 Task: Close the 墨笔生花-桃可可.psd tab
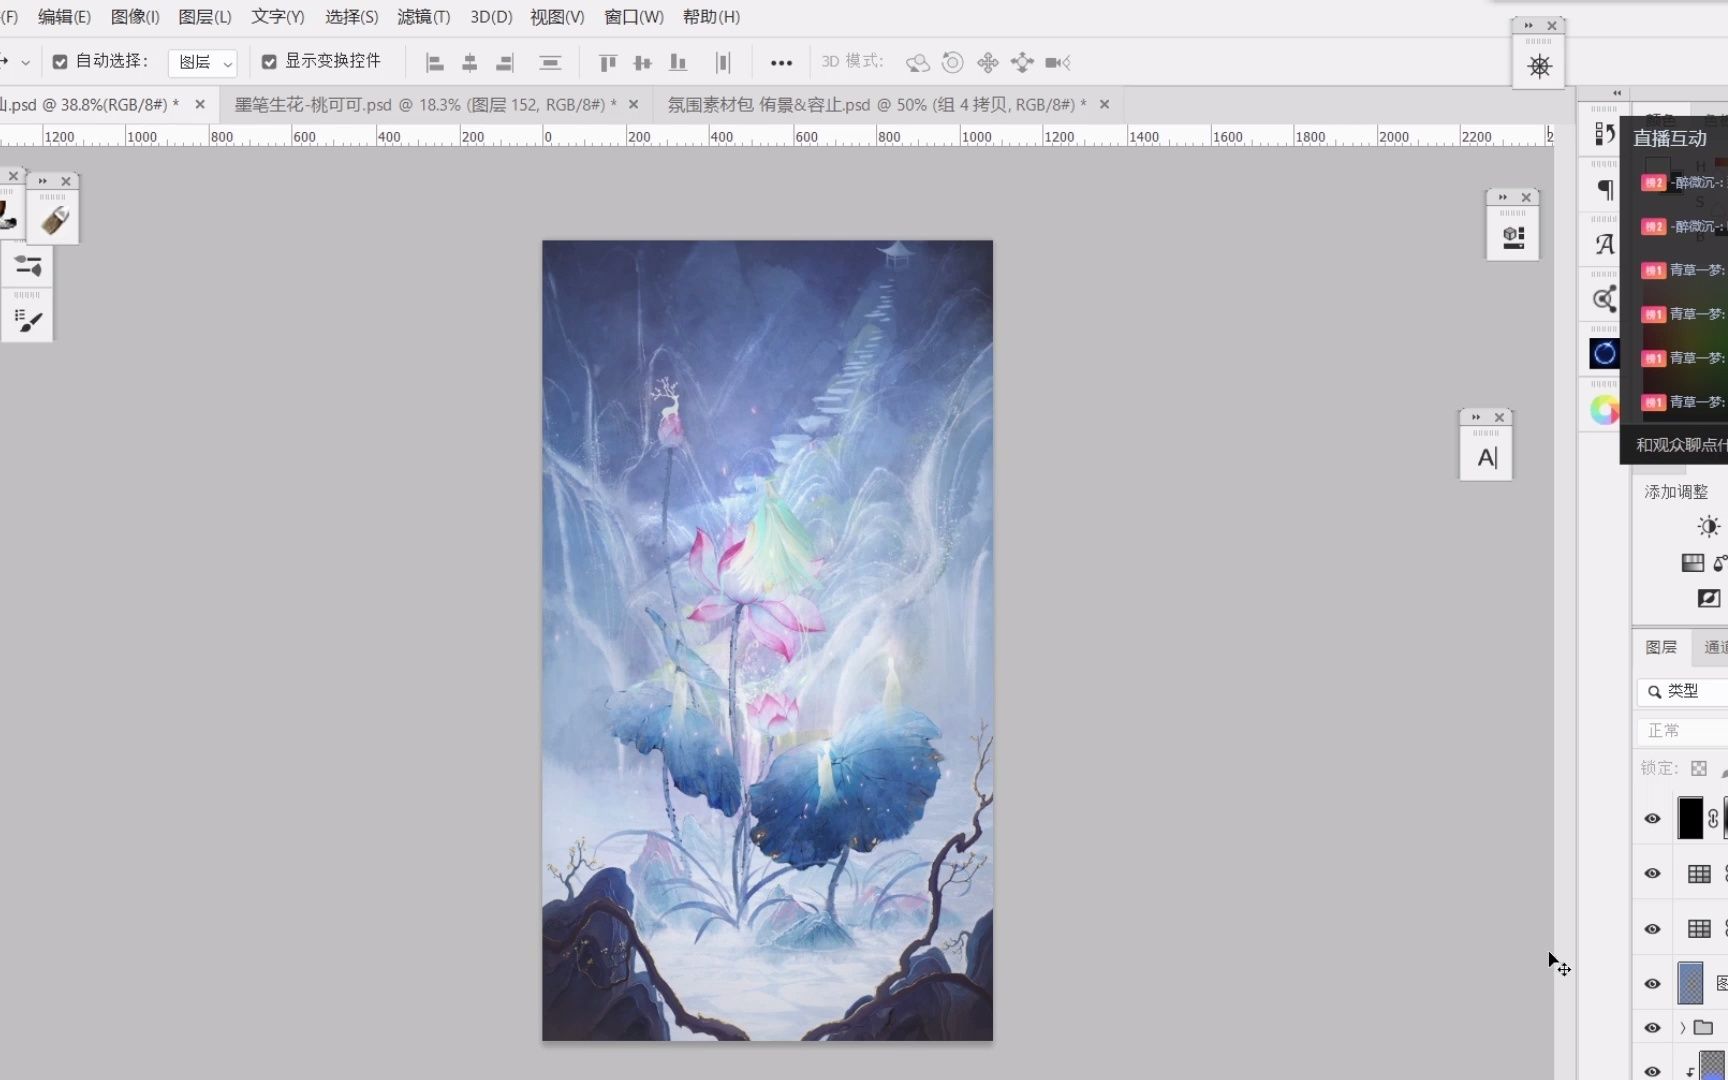[633, 104]
